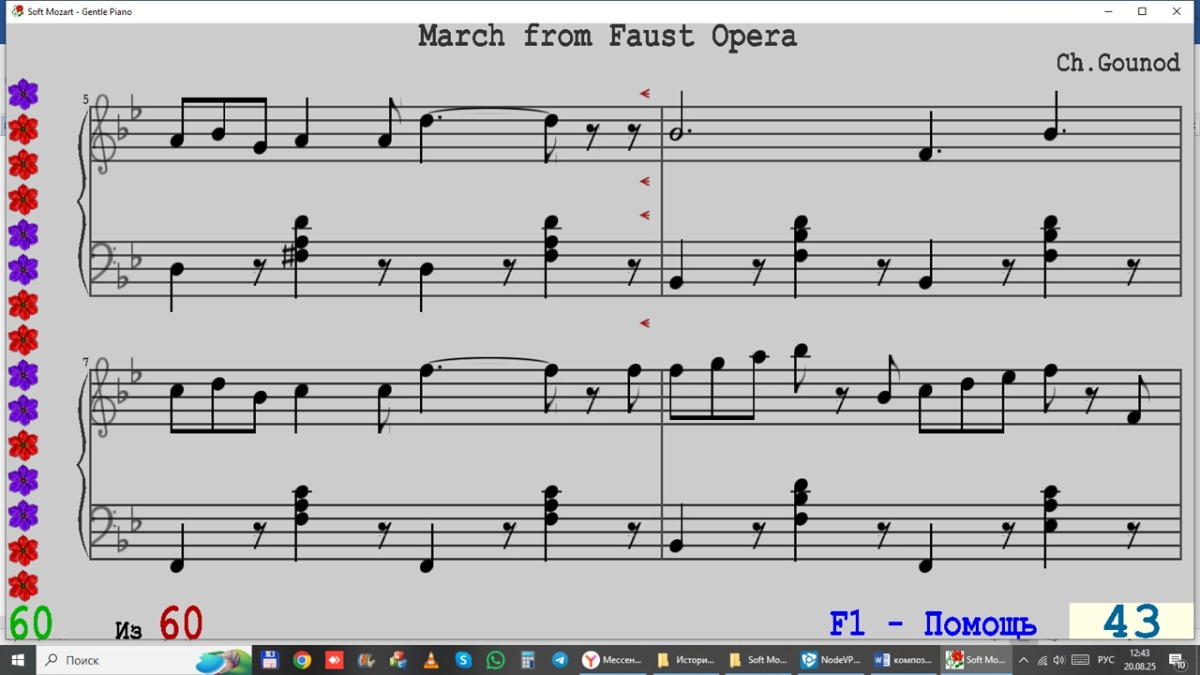Switch input language via РУС indicator
Screen dimensions: 1200x675
[1106, 660]
